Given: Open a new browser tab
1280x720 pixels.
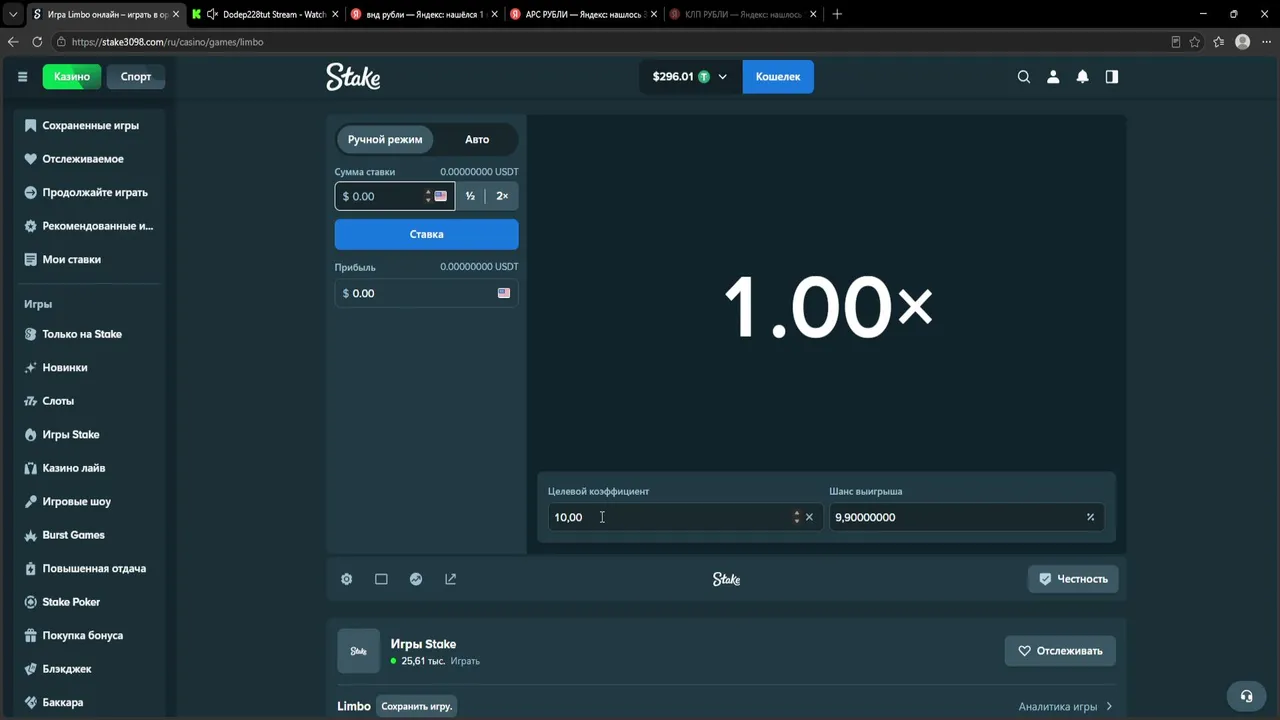Looking at the screenshot, I should pos(837,14).
